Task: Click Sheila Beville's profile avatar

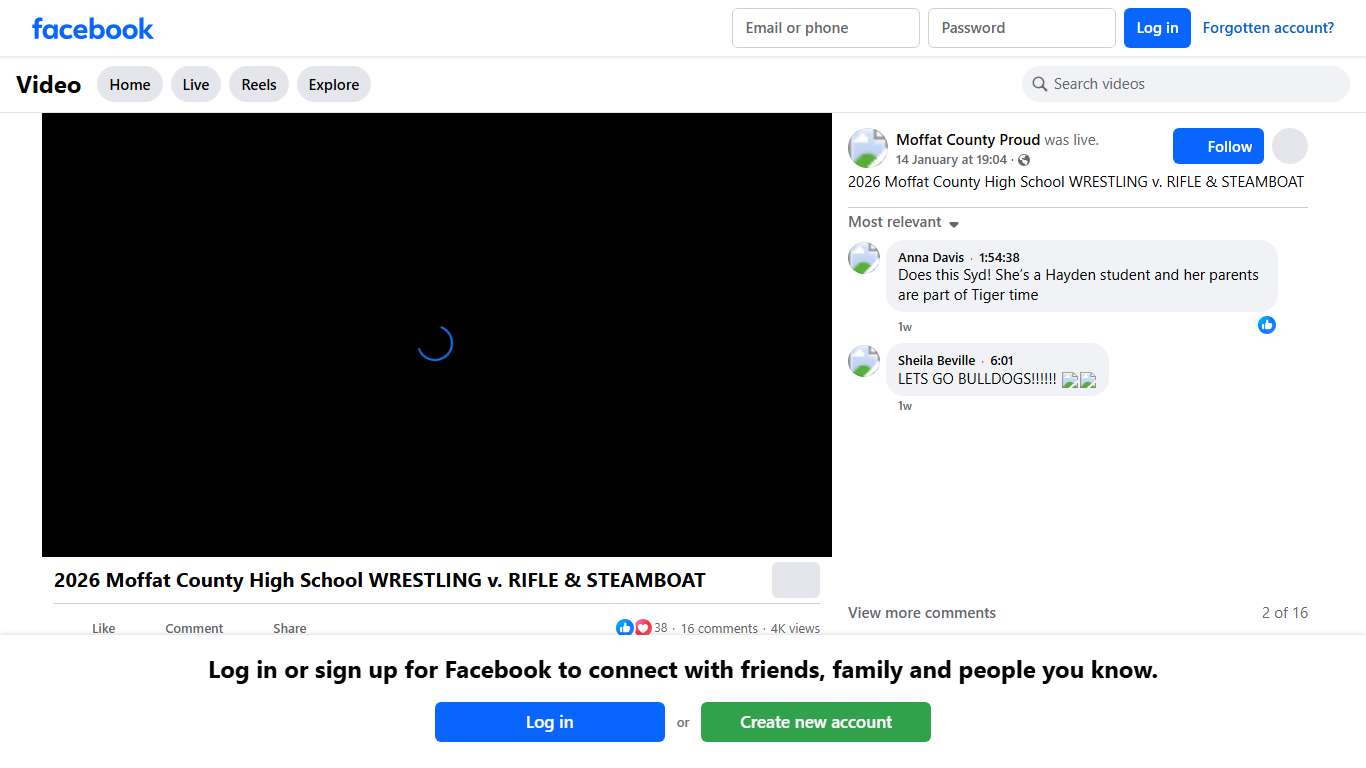Action: [863, 362]
